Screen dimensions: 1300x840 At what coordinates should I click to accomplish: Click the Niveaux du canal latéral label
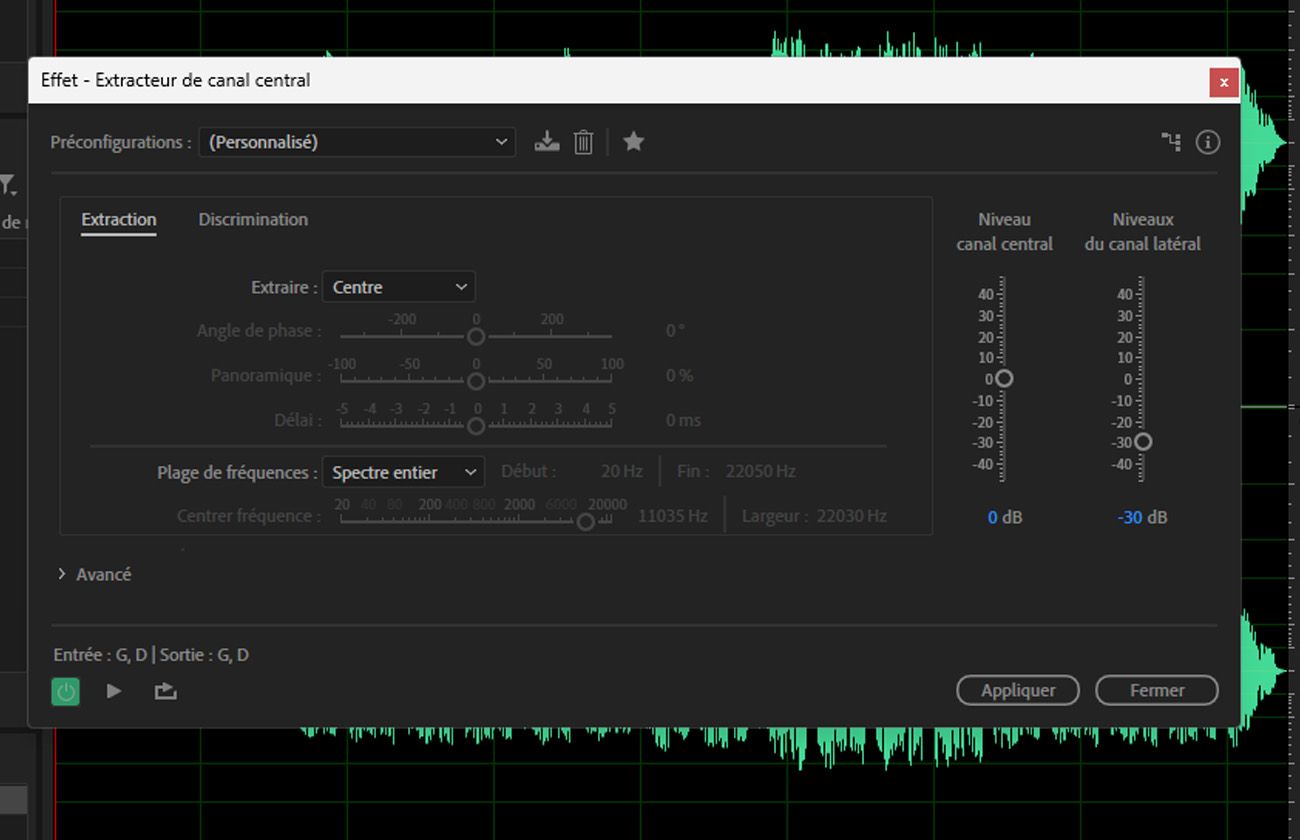(x=1143, y=231)
